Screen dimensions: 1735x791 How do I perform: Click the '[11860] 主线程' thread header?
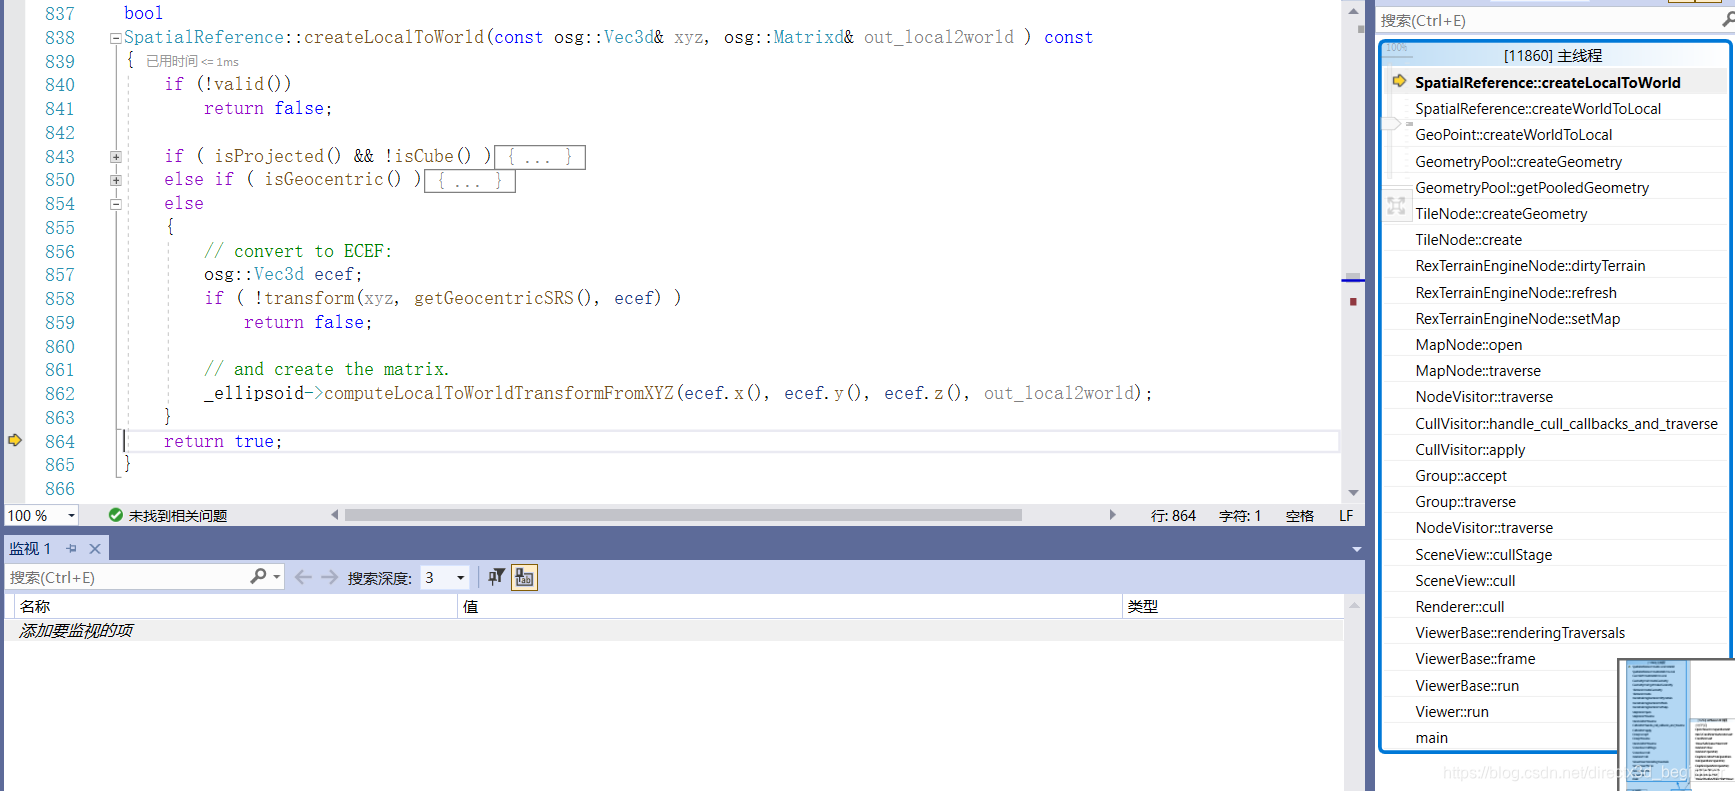1552,56
